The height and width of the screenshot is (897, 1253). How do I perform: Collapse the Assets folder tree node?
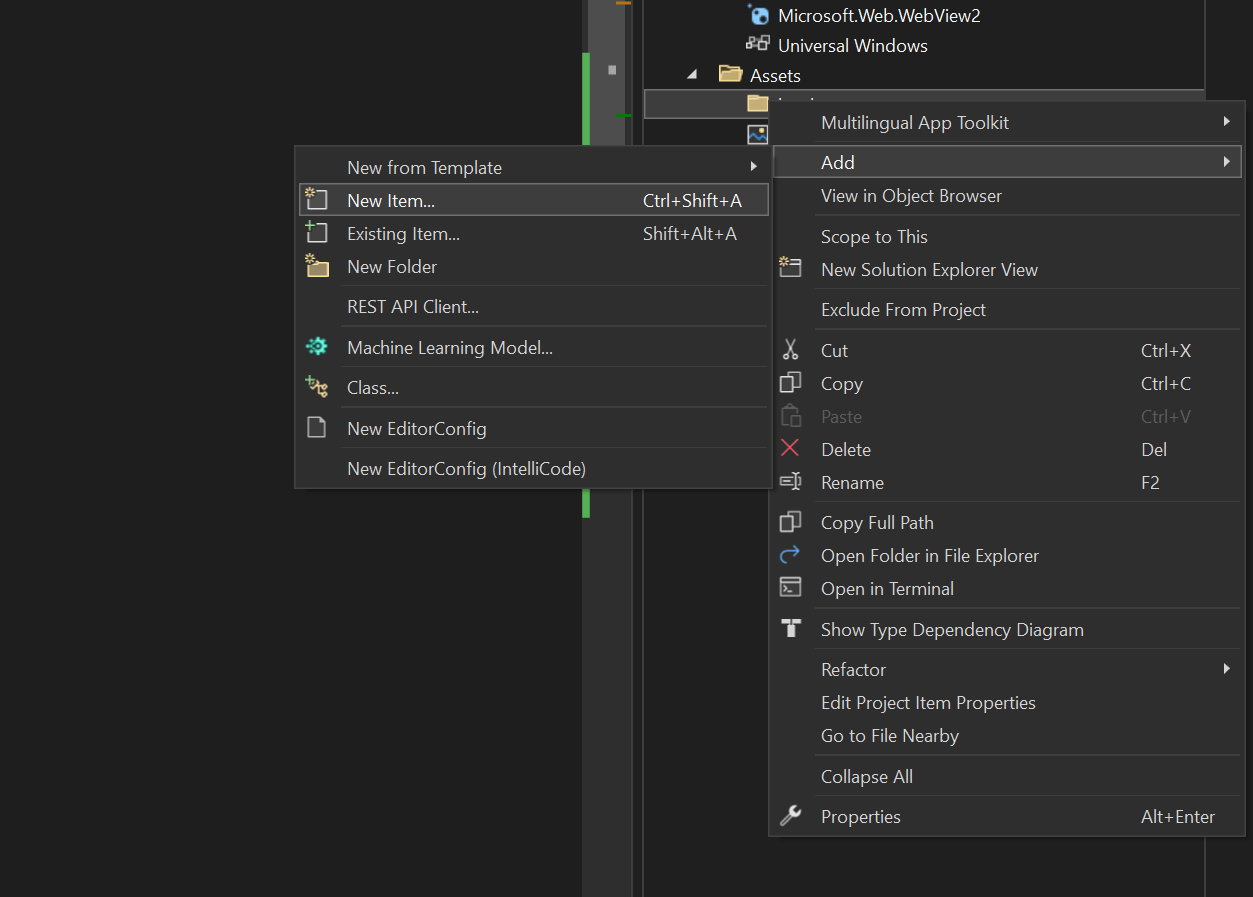tap(692, 75)
